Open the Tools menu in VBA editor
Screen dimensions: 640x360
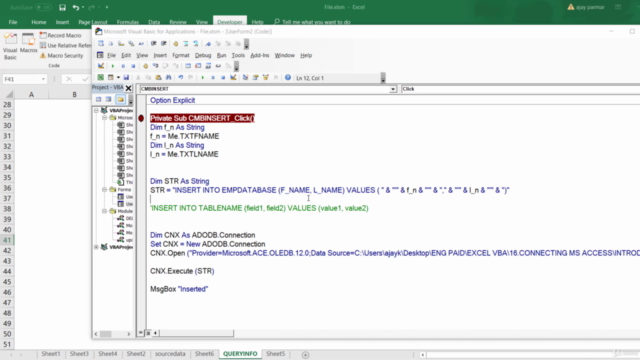click(x=238, y=55)
